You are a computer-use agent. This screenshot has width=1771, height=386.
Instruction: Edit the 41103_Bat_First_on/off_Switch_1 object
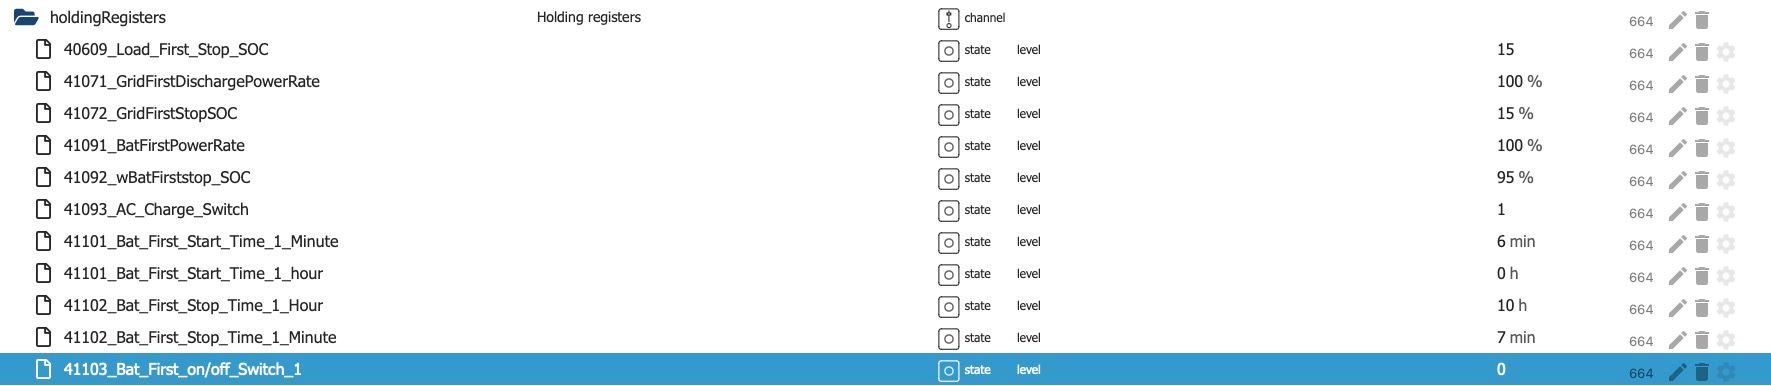[1677, 372]
